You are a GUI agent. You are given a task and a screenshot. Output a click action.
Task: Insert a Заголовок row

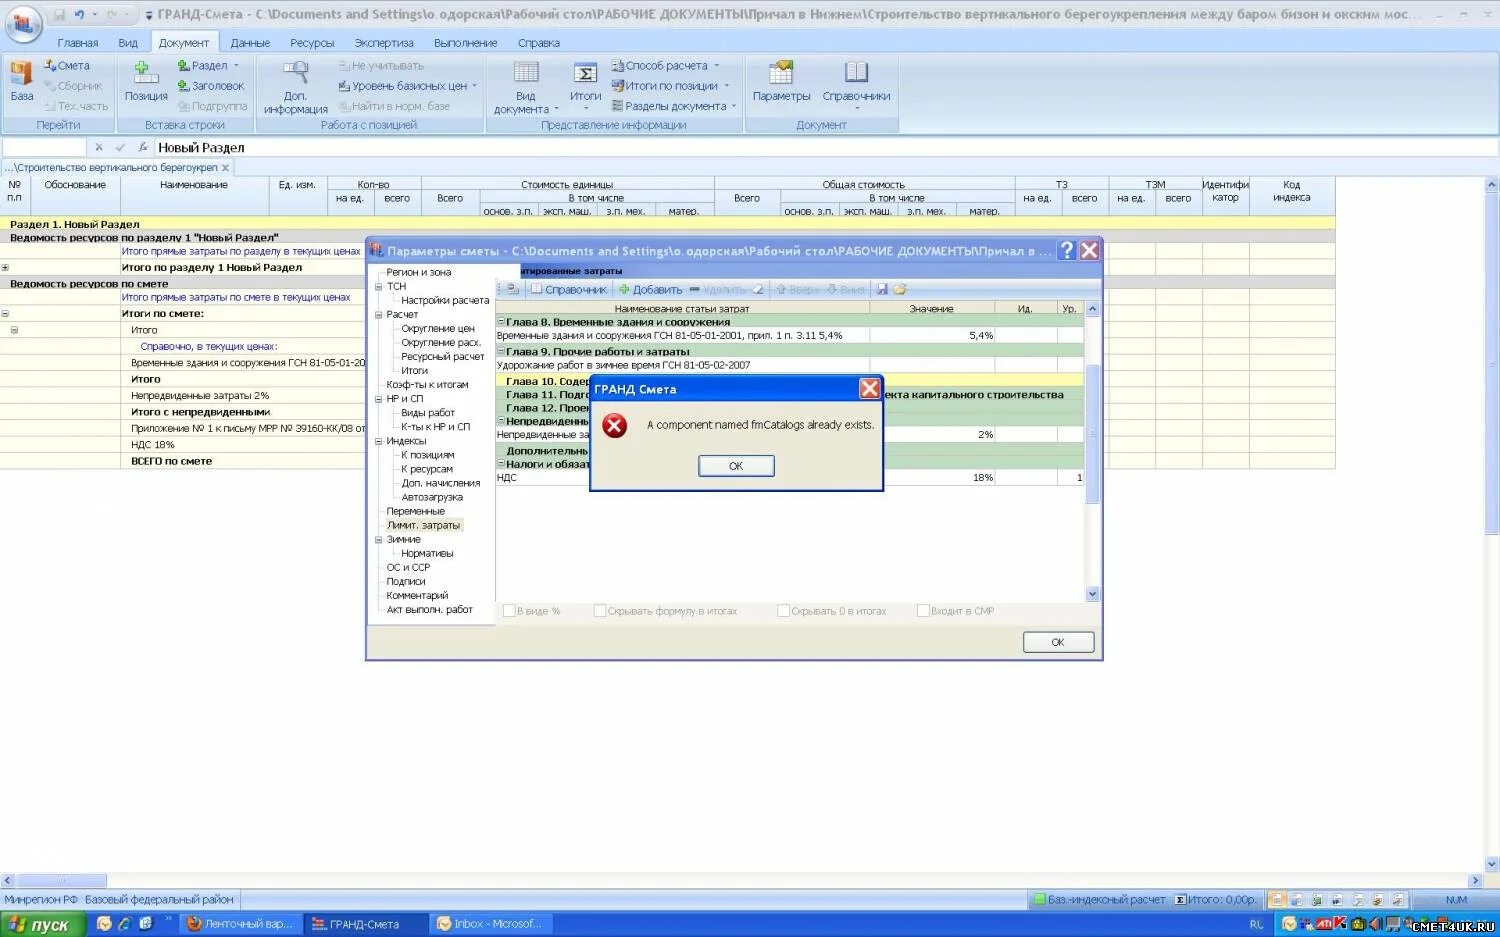pyautogui.click(x=211, y=86)
